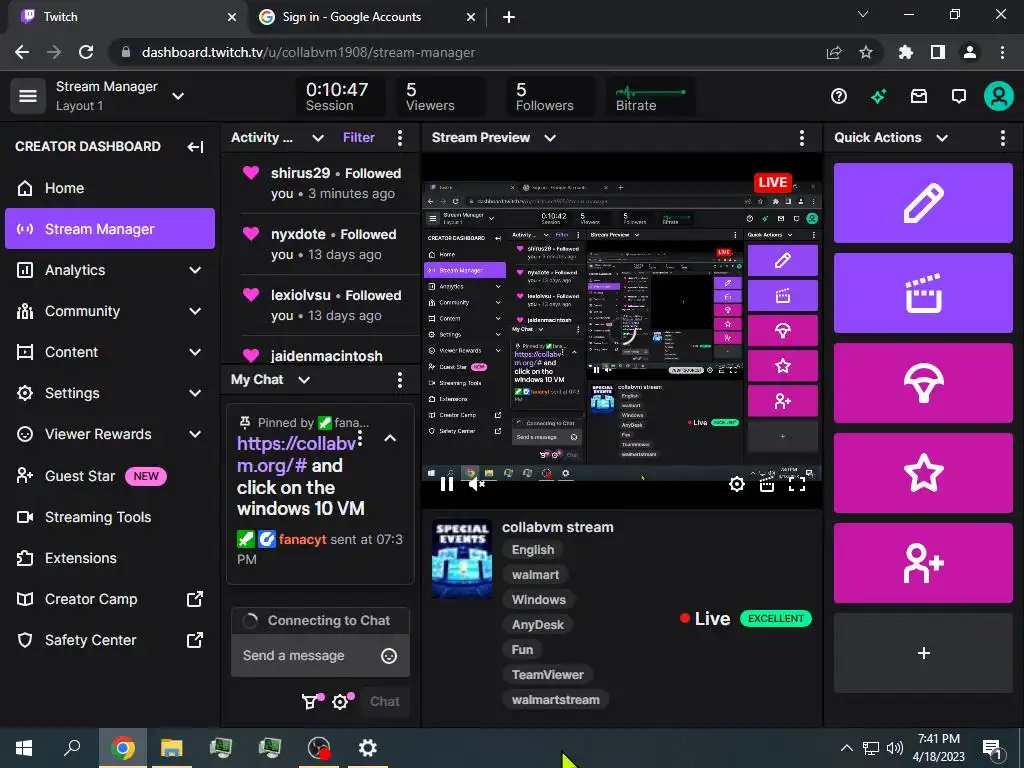Expand the Activity Feed panel dropdown
This screenshot has height=768, width=1024.
pyautogui.click(x=317, y=138)
